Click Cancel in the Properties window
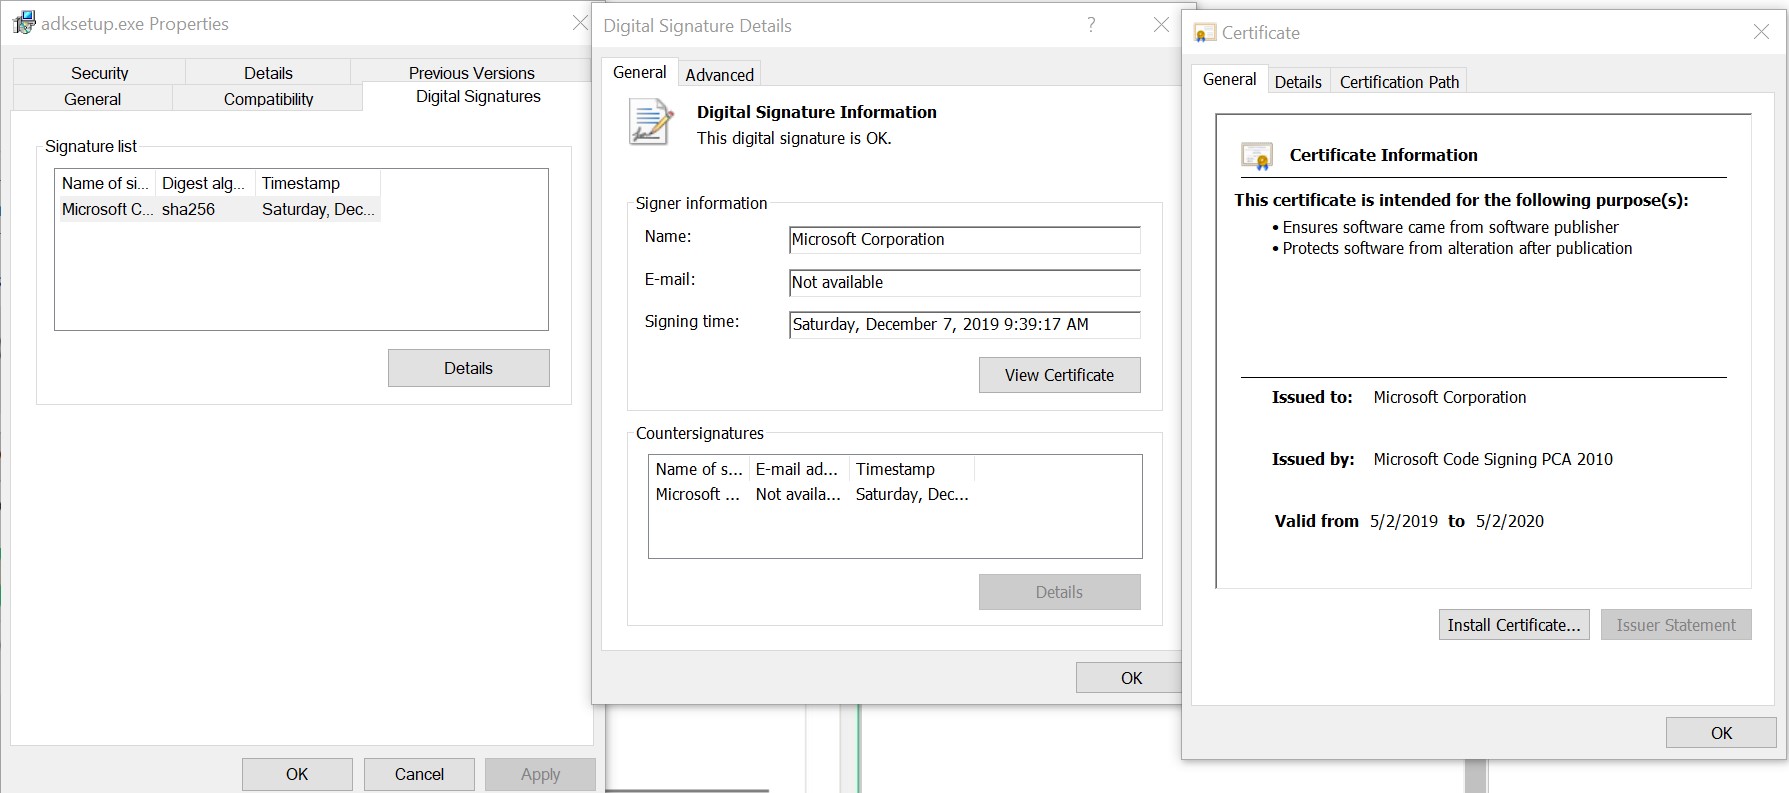1789x793 pixels. tap(419, 774)
